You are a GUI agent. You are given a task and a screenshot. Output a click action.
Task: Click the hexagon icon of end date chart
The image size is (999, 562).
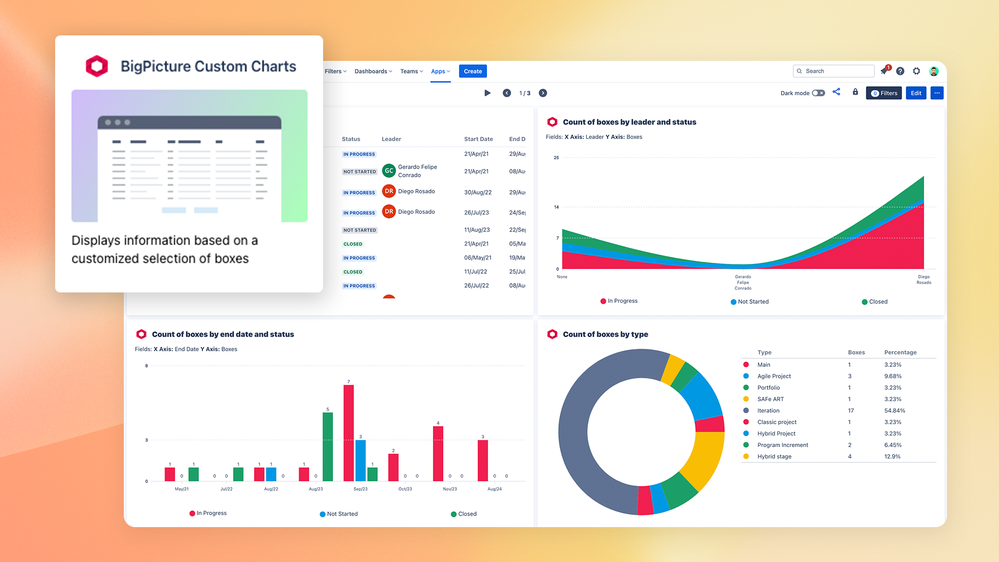(141, 334)
